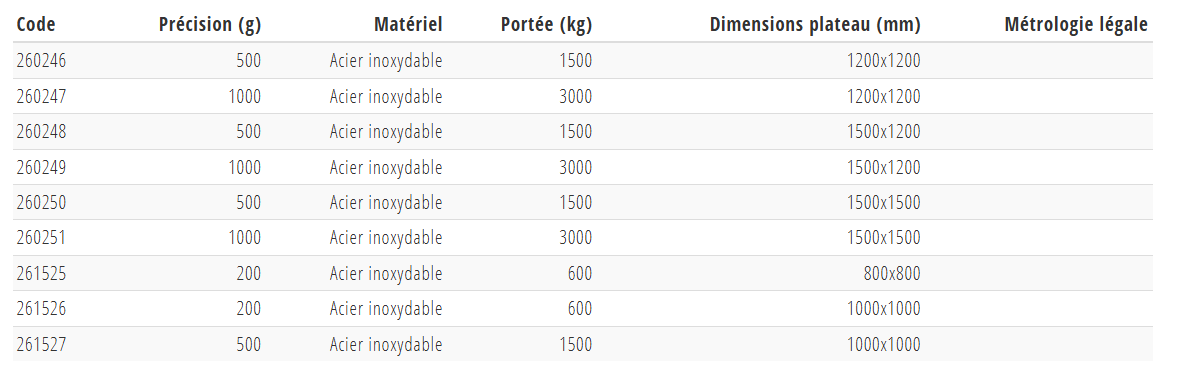Select product code 260246

point(41,61)
